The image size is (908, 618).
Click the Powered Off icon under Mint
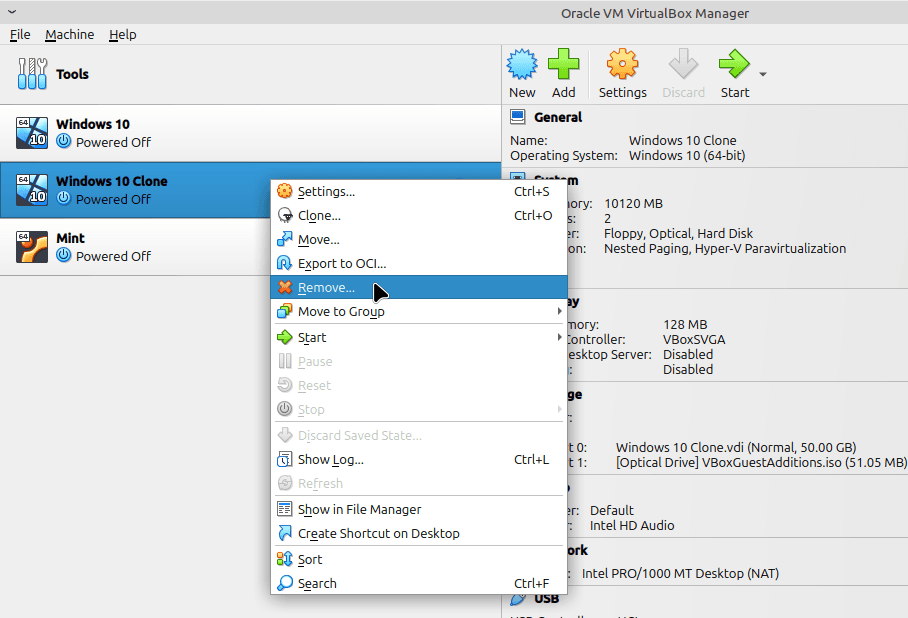click(64, 255)
